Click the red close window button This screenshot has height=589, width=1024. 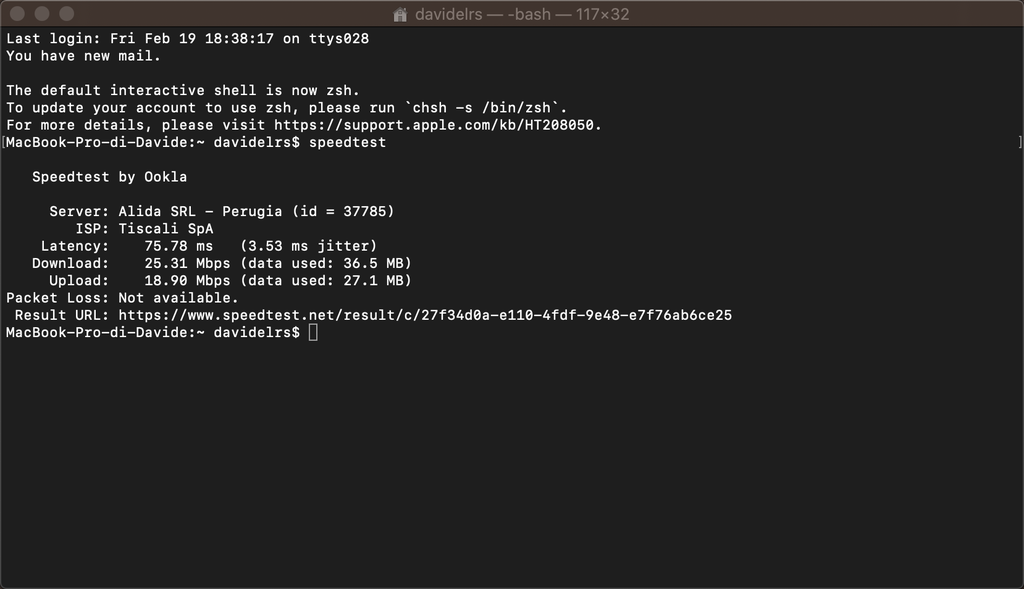pyautogui.click(x=18, y=13)
